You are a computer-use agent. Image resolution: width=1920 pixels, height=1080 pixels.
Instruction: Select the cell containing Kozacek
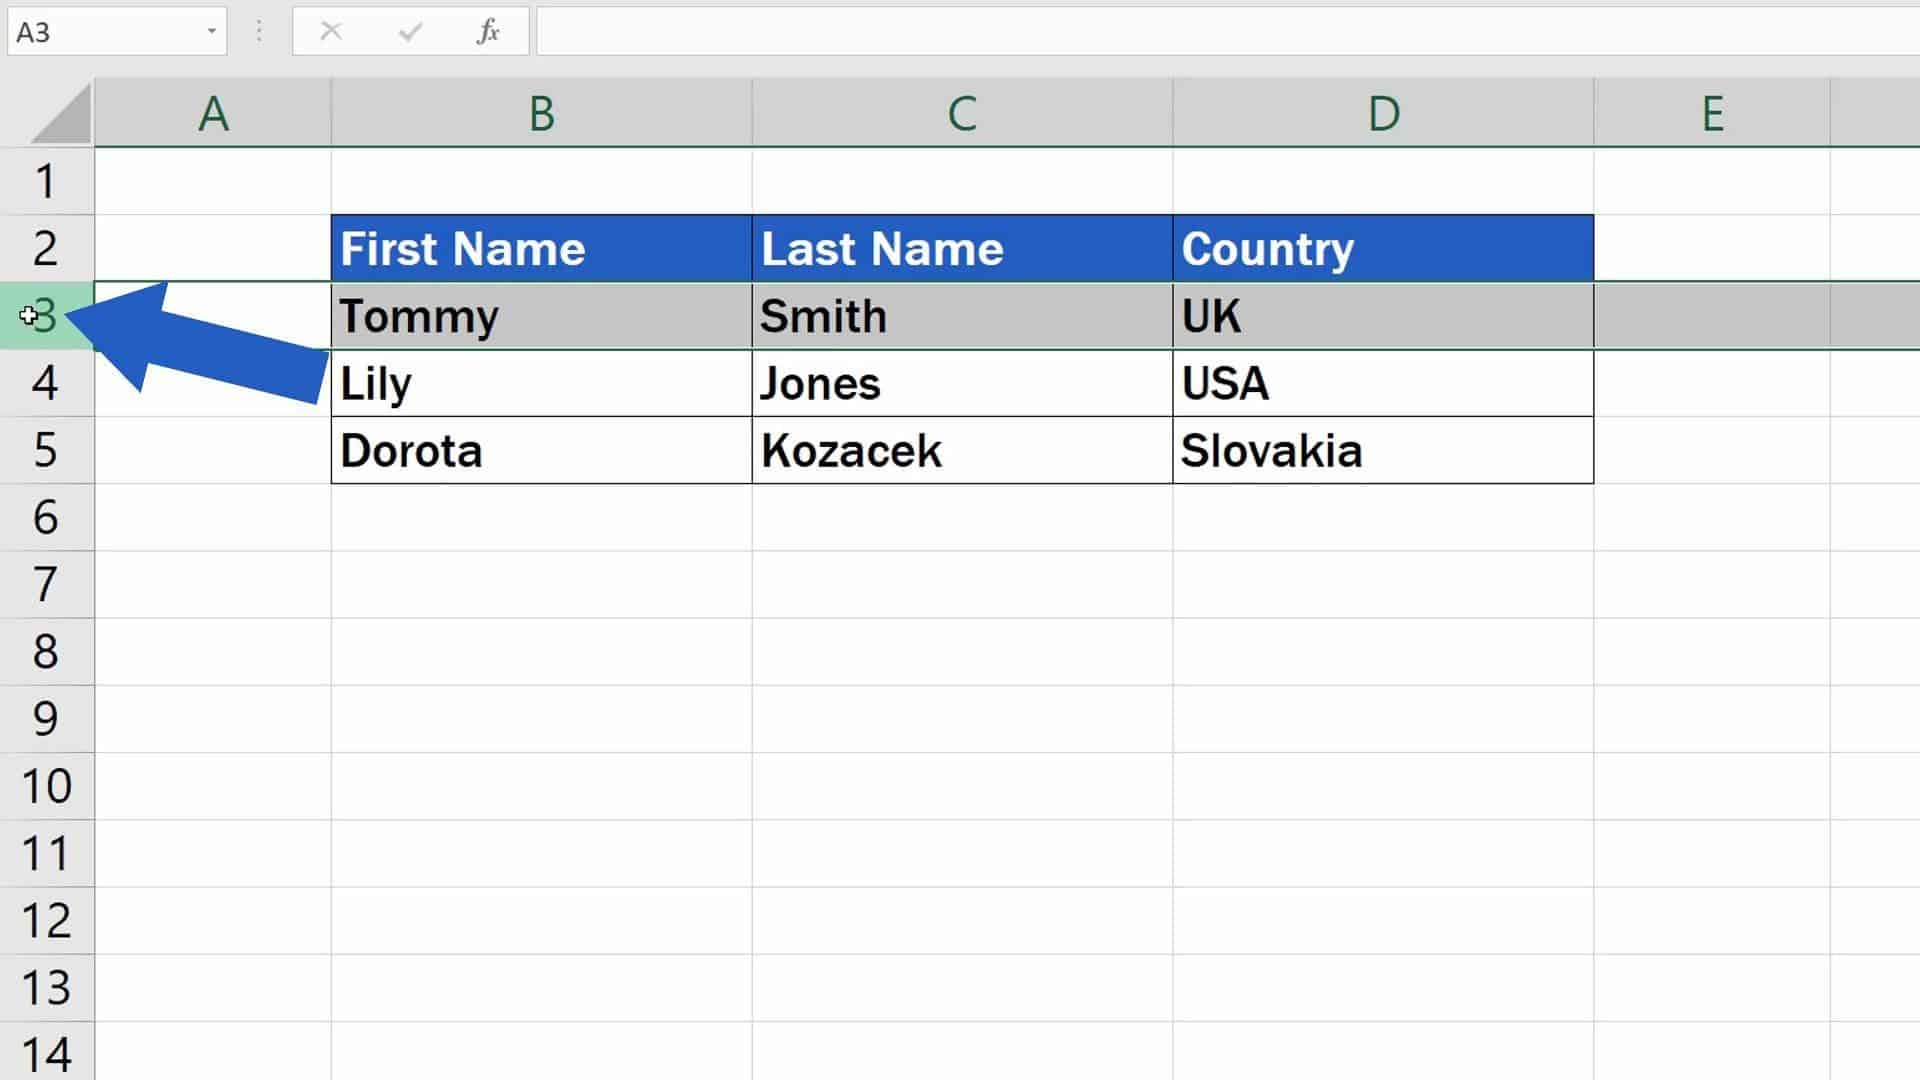coord(960,450)
